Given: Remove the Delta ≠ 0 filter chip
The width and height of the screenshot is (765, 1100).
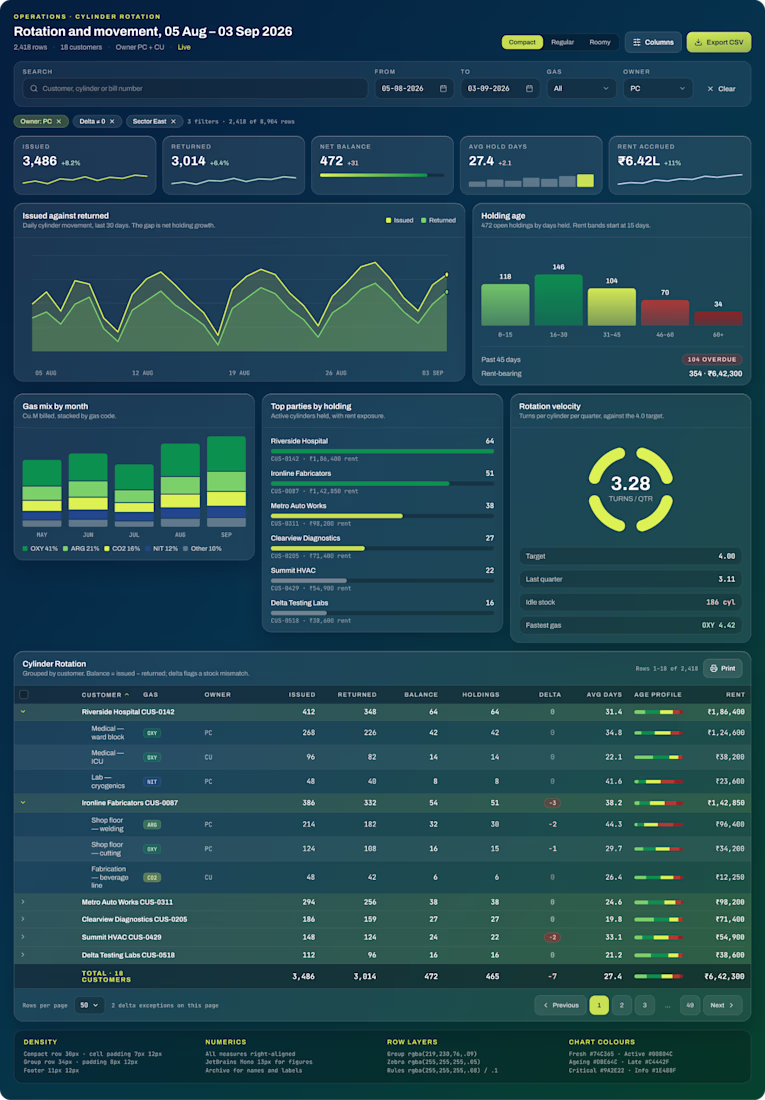Looking at the screenshot, I should pos(112,121).
